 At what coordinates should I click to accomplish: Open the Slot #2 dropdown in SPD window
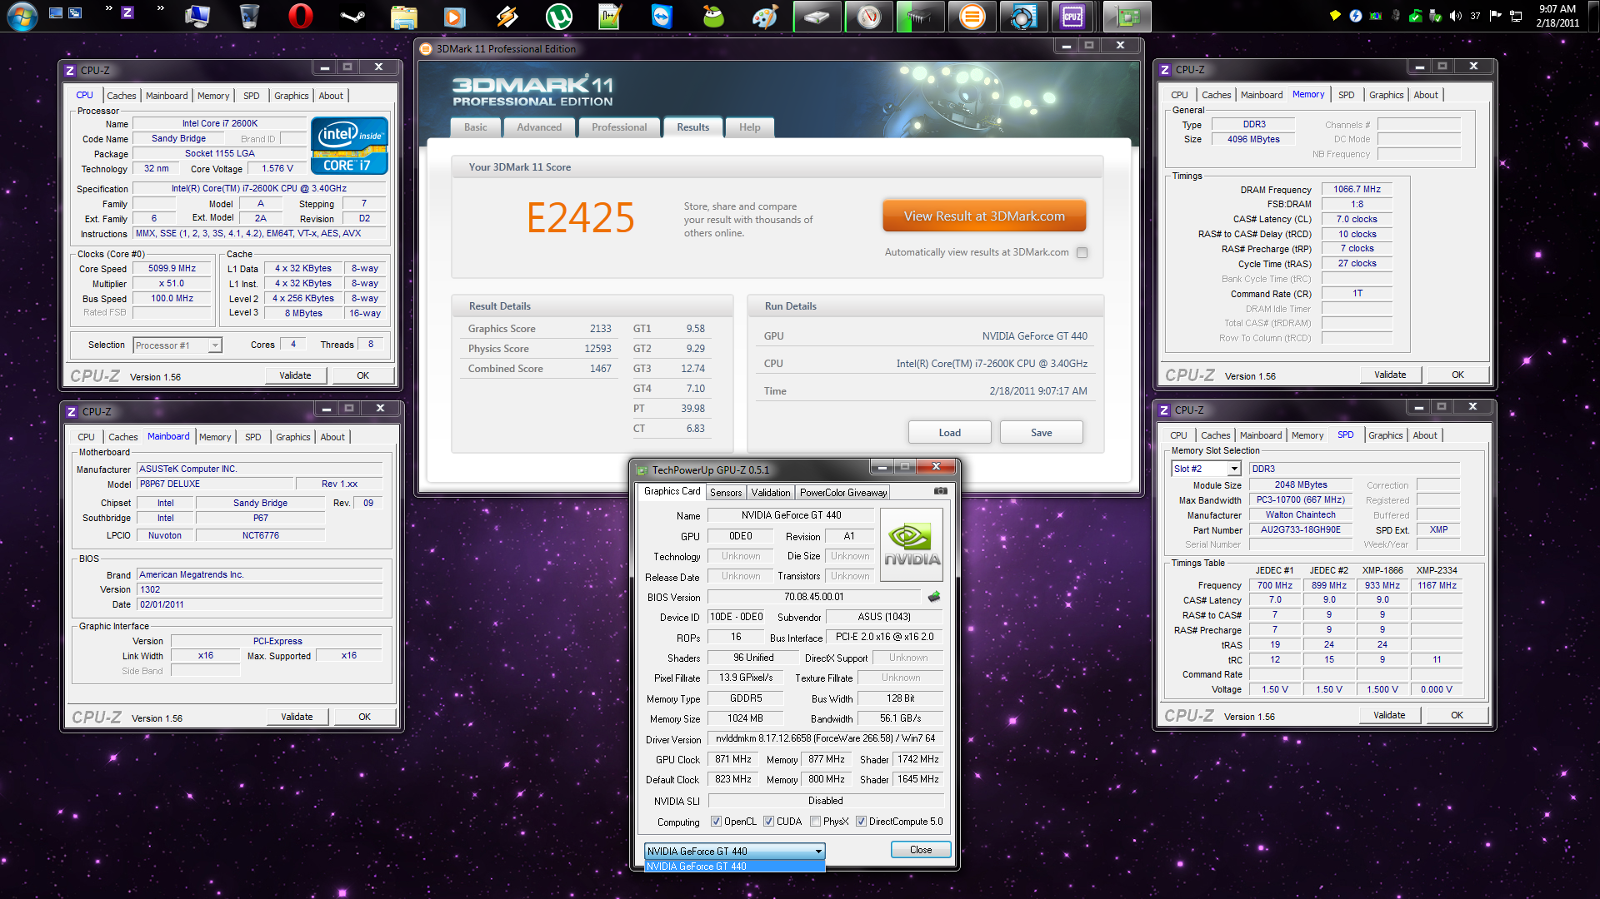[1206, 468]
